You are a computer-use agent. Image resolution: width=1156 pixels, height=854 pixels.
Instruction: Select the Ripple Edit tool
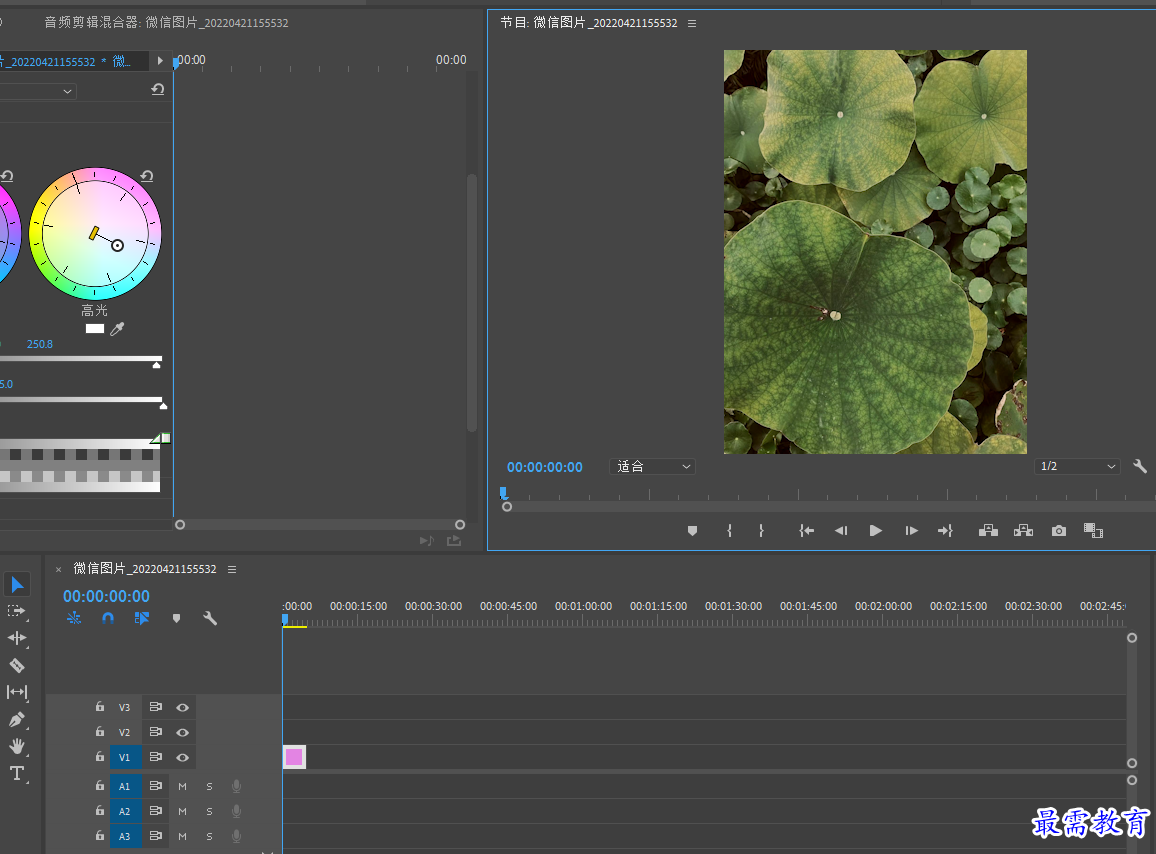click(x=17, y=638)
